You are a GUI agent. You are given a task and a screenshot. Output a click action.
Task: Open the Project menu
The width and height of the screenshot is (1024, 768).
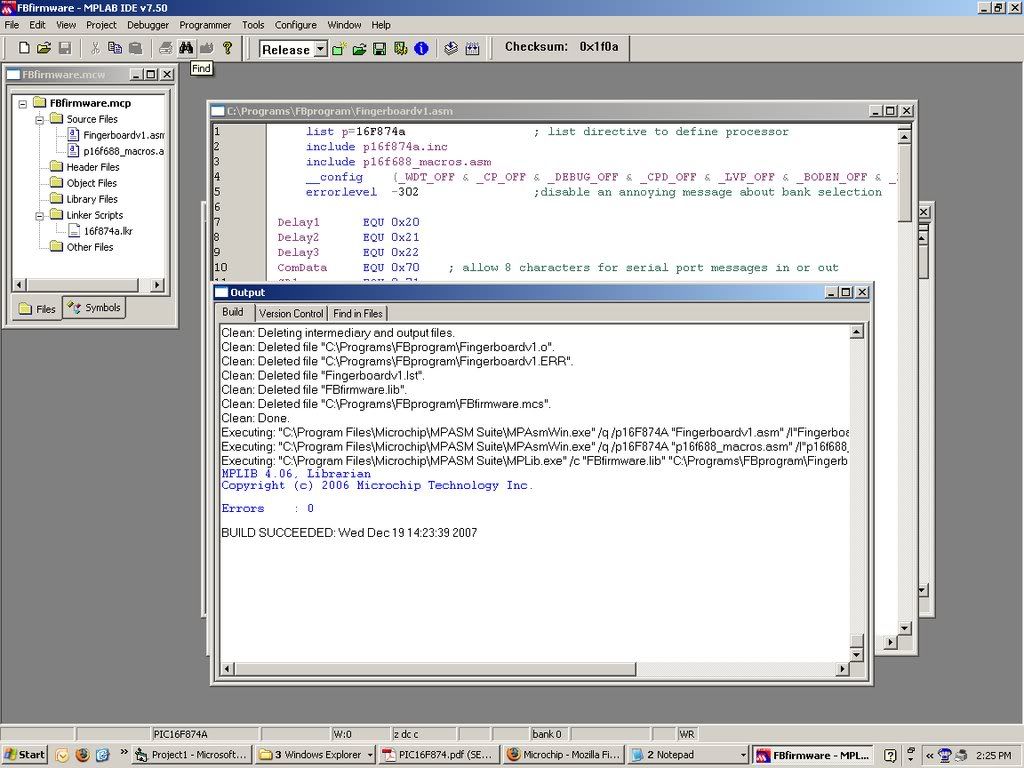(x=101, y=25)
